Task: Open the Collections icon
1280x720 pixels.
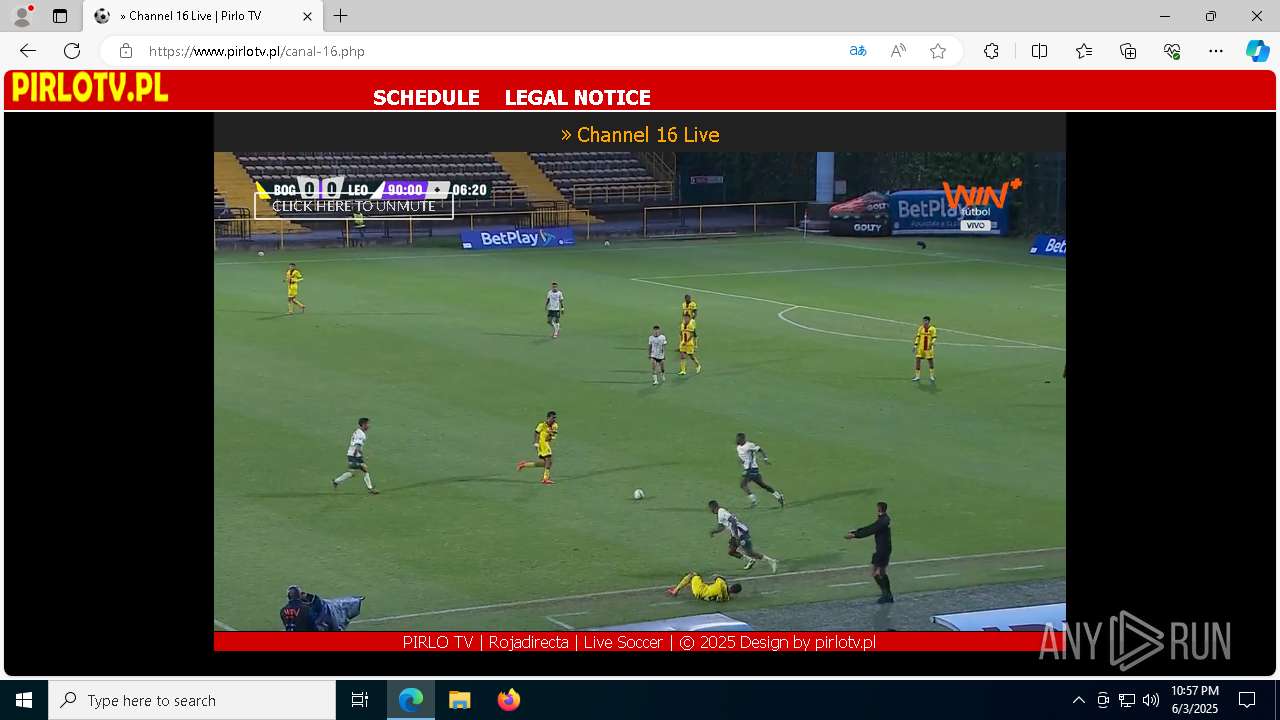Action: click(1128, 51)
